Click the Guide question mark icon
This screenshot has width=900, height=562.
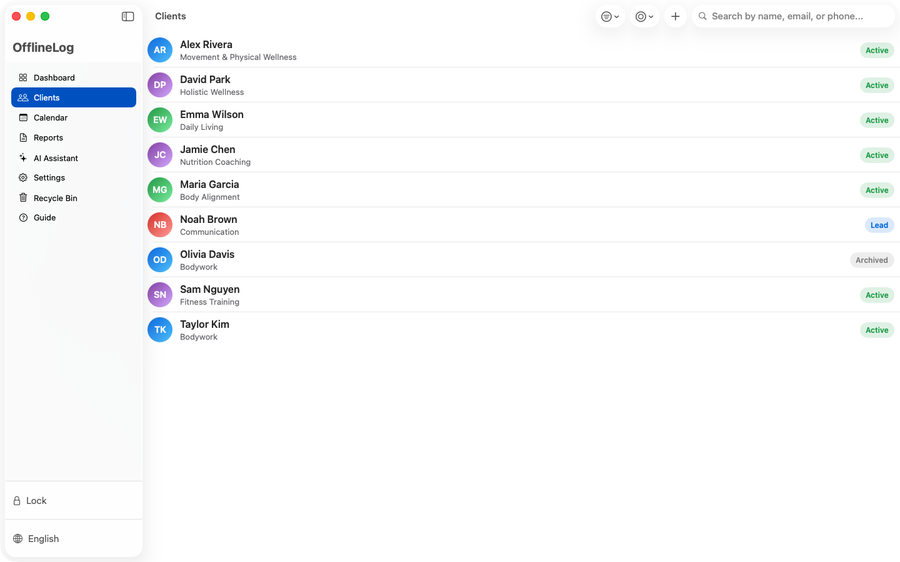coord(23,218)
